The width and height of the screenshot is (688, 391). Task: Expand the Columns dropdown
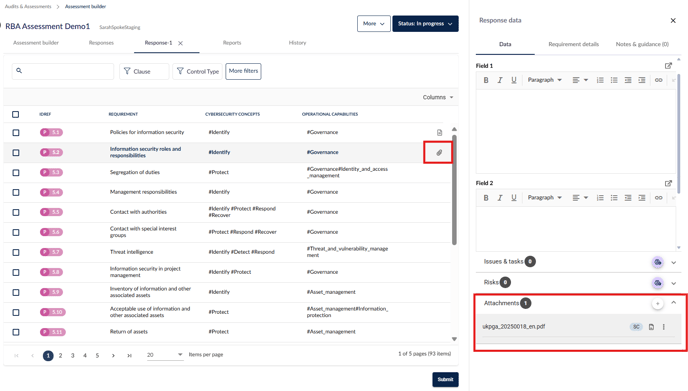tap(437, 97)
